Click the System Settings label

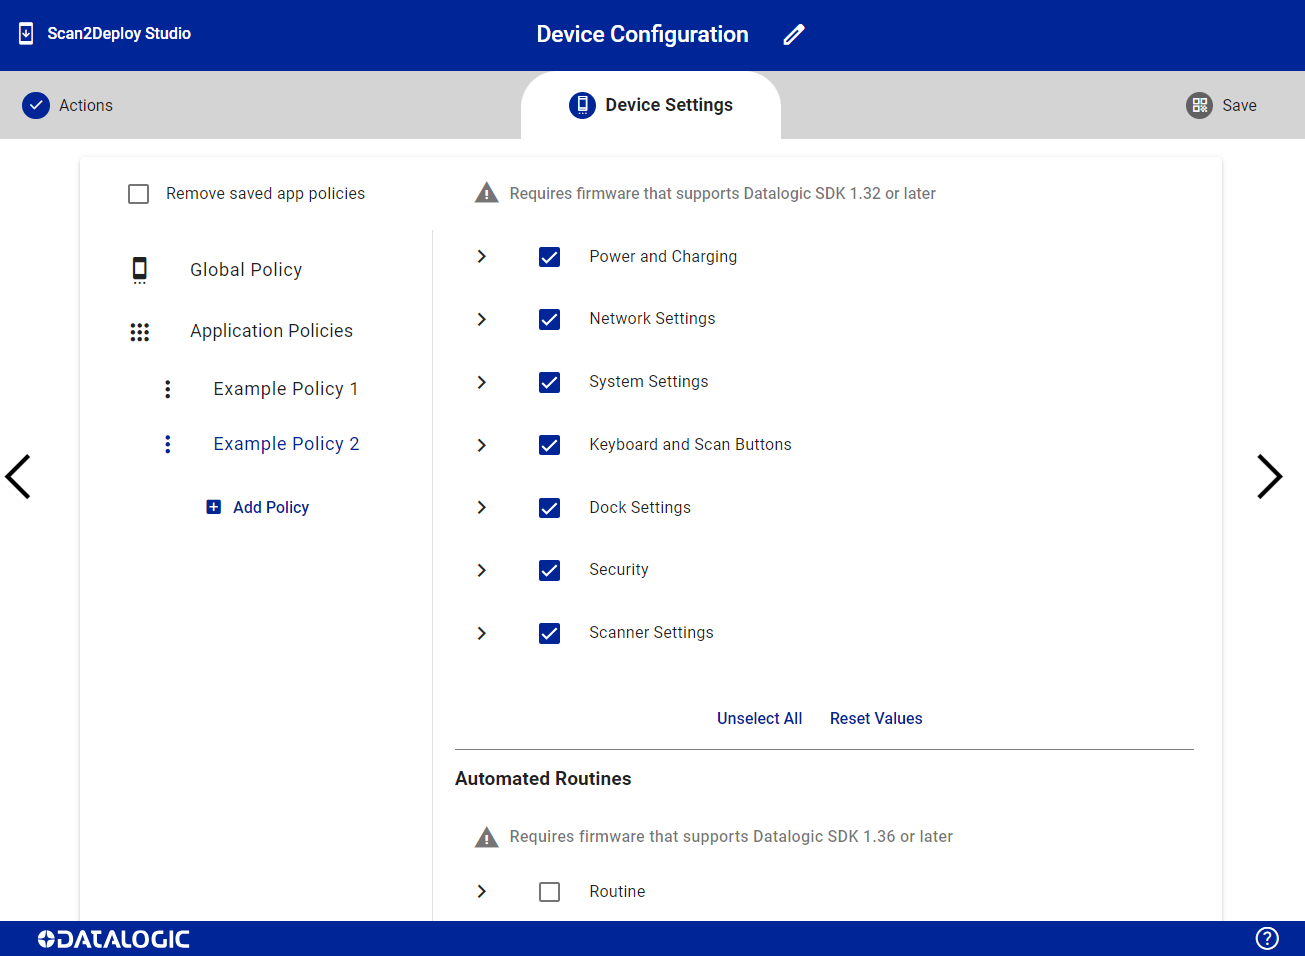[649, 382]
